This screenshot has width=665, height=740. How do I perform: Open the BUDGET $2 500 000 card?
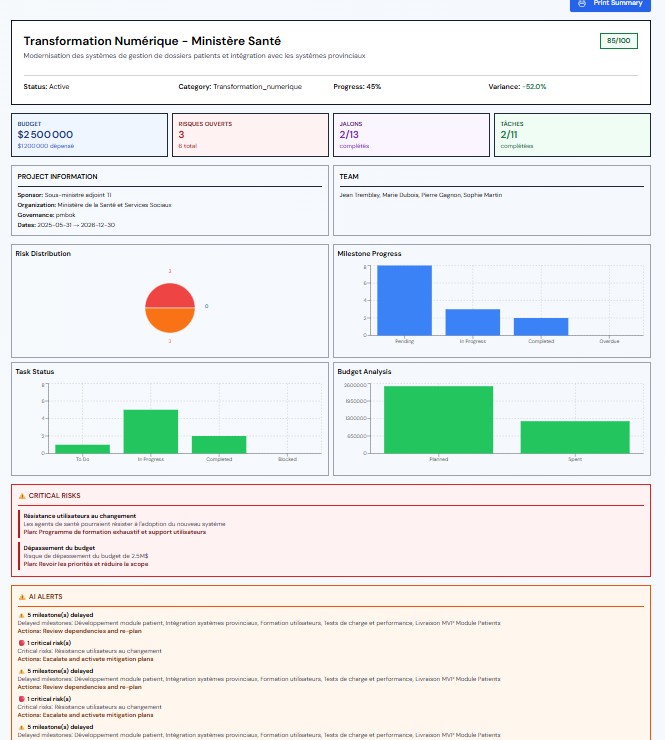pos(89,135)
